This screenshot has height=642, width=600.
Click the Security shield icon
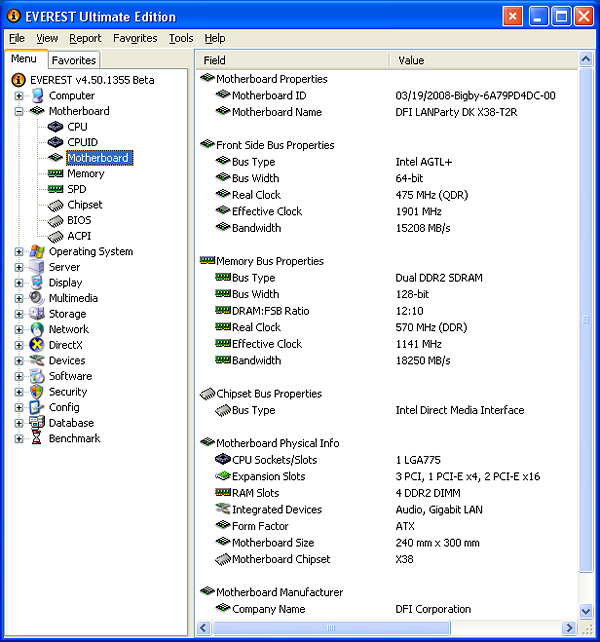[37, 392]
